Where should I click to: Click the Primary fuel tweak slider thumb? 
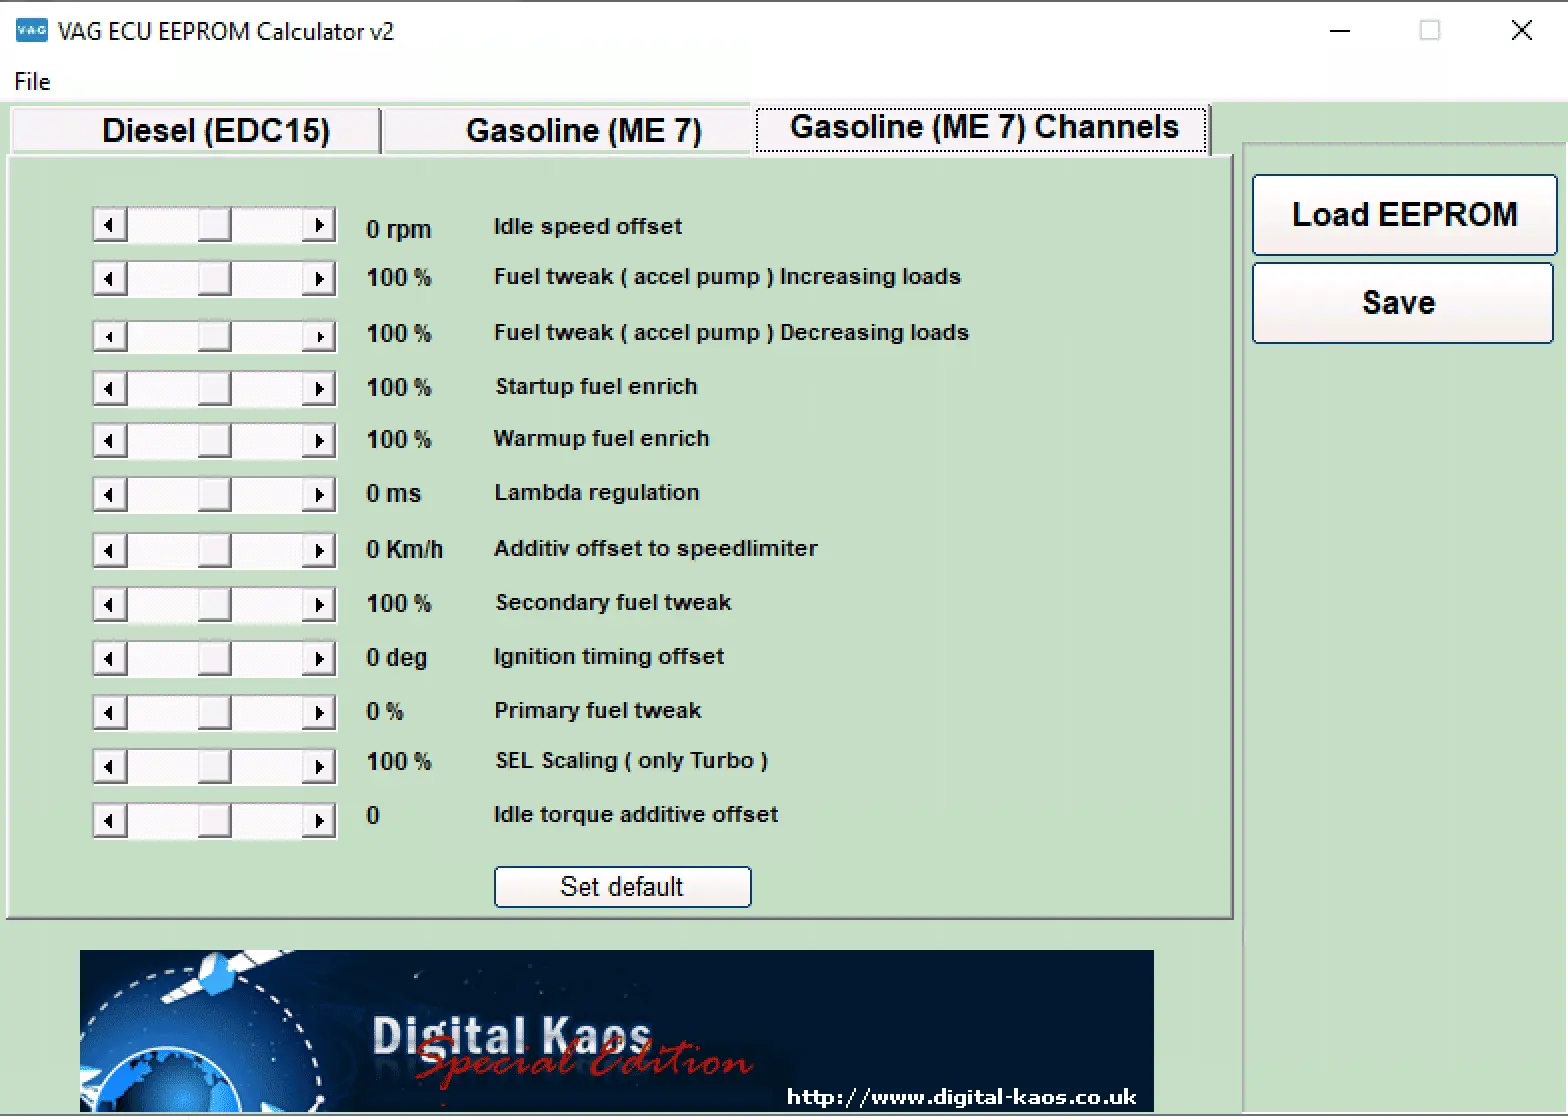click(214, 712)
